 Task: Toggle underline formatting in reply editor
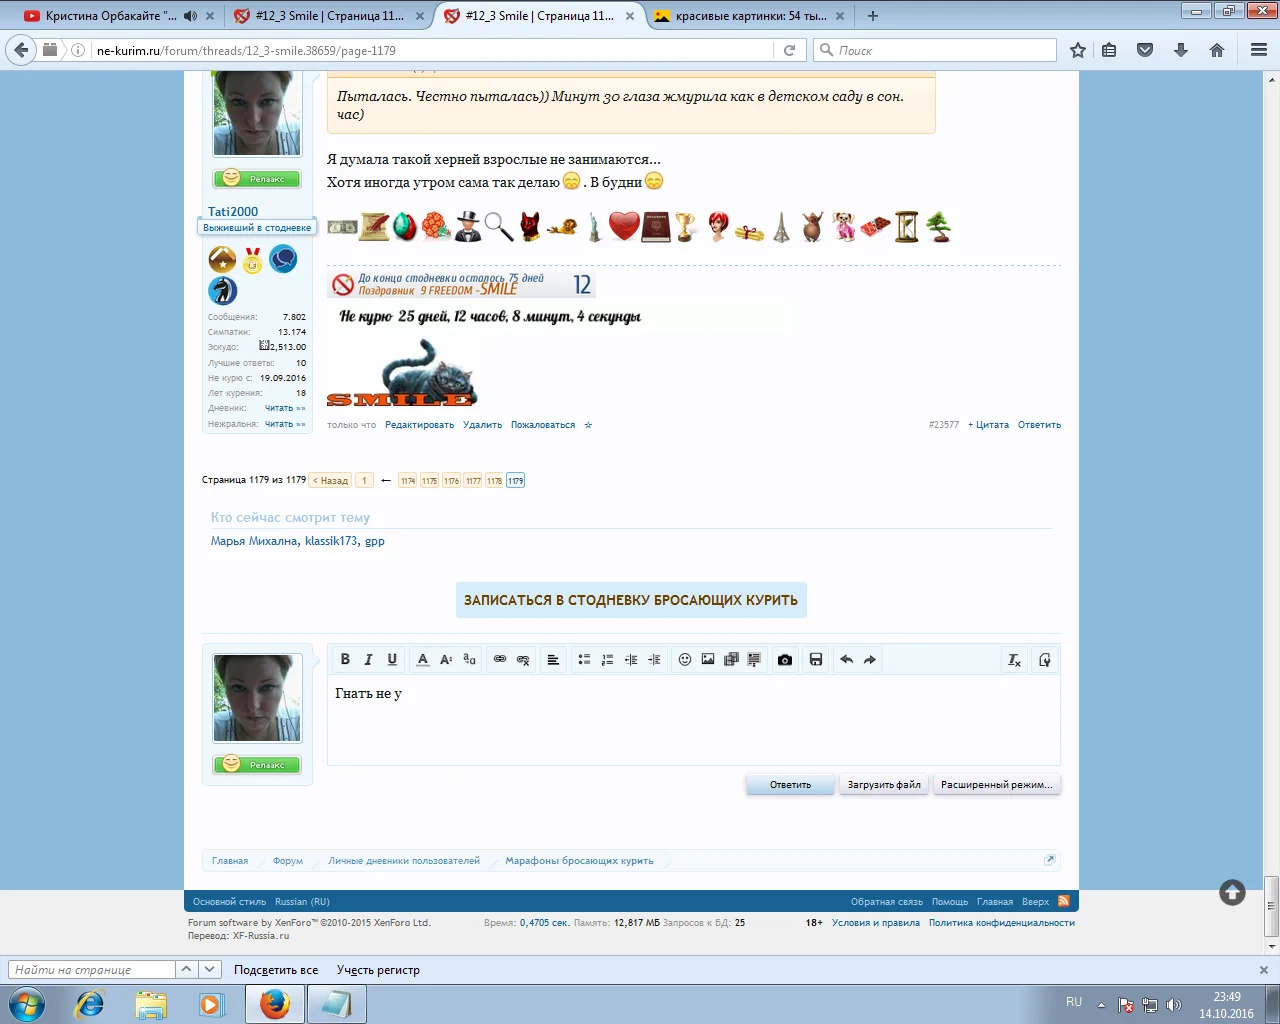click(392, 660)
